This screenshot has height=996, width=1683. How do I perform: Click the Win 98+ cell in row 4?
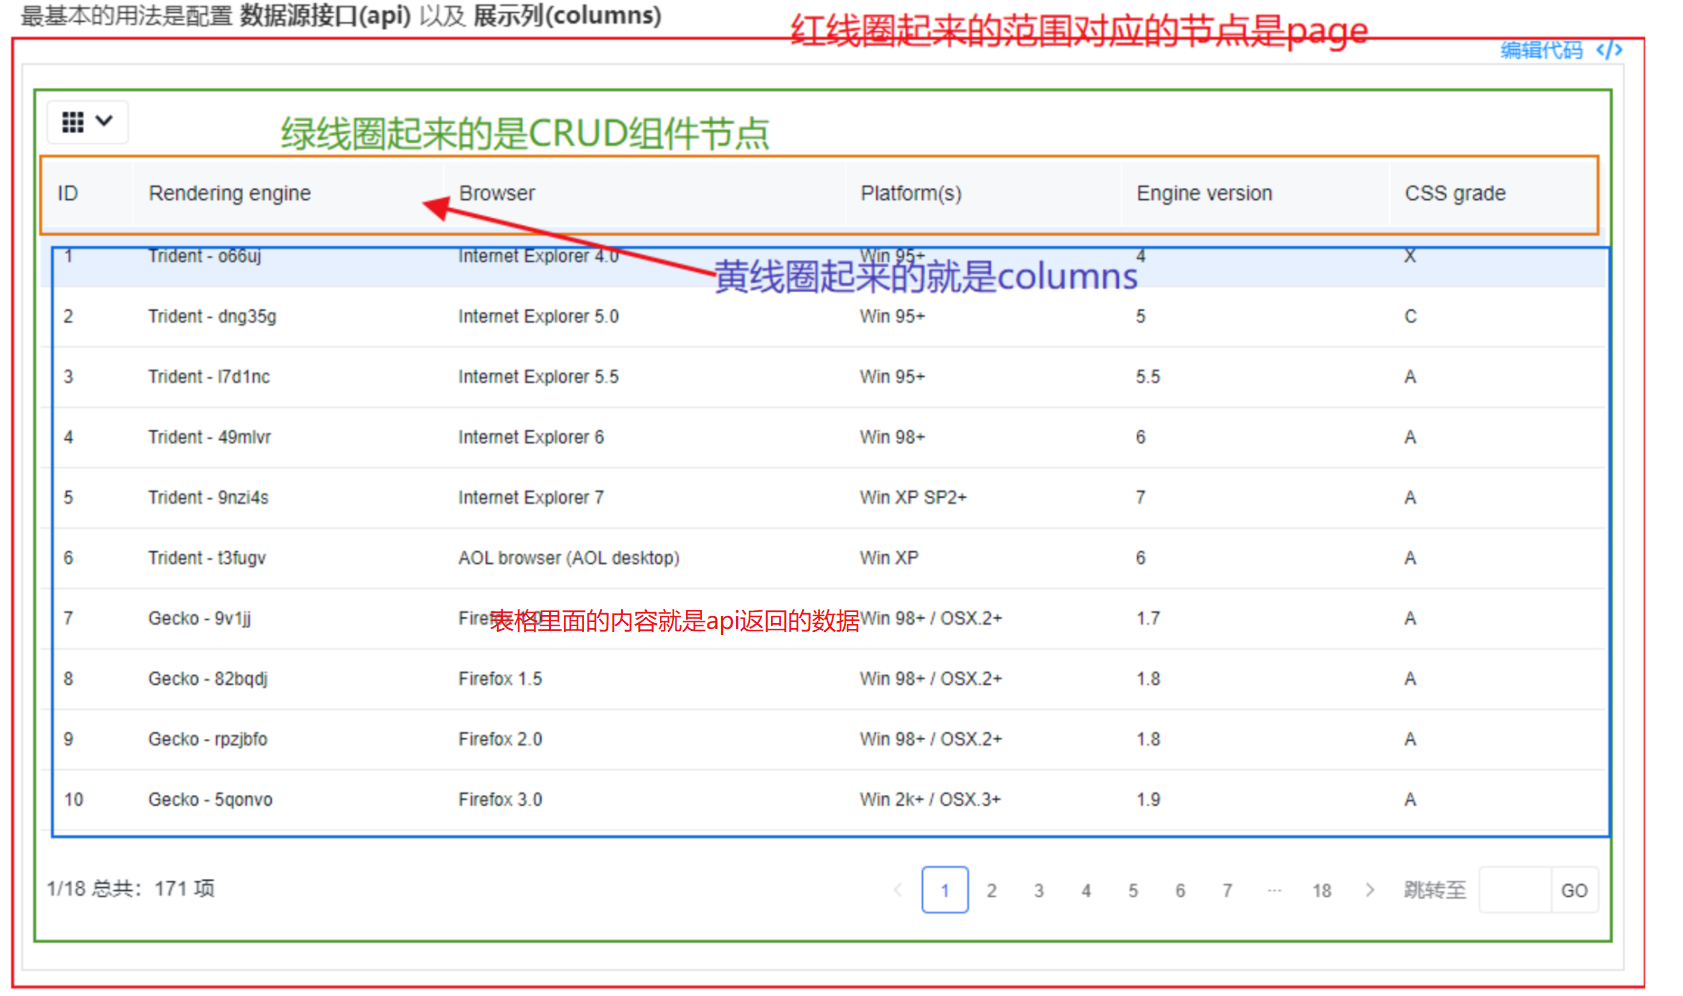point(892,437)
